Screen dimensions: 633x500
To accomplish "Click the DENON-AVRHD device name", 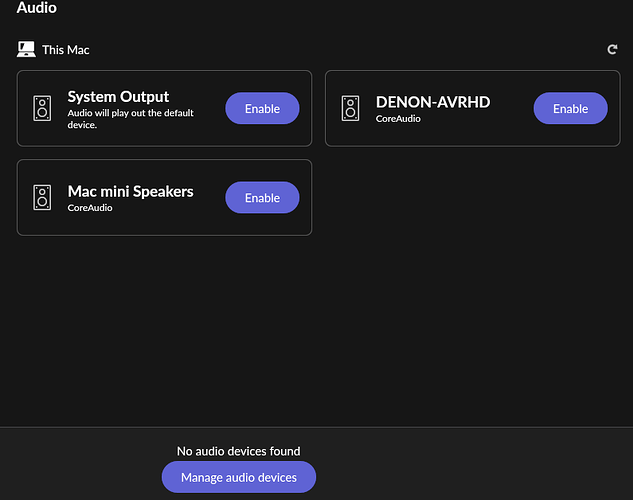I will (x=432, y=102).
